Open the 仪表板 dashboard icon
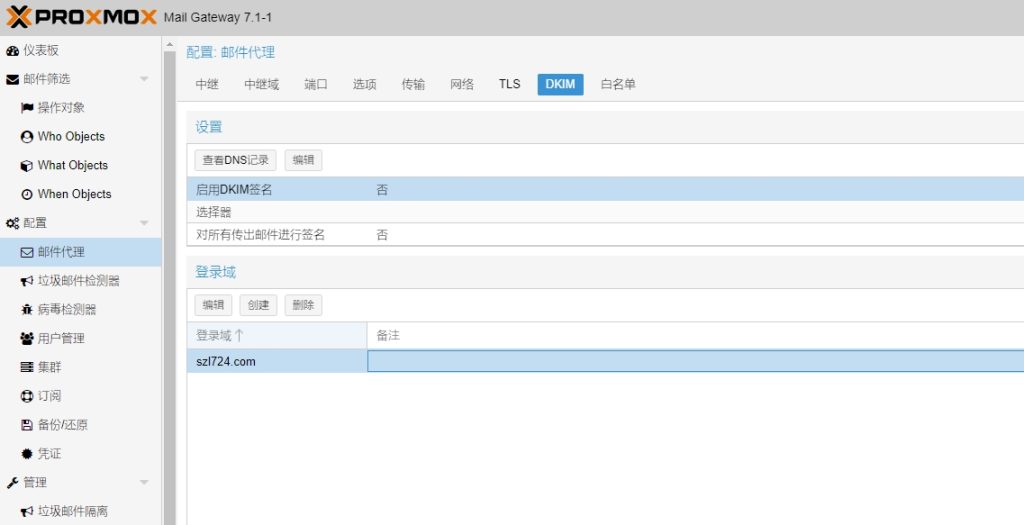 [12, 50]
